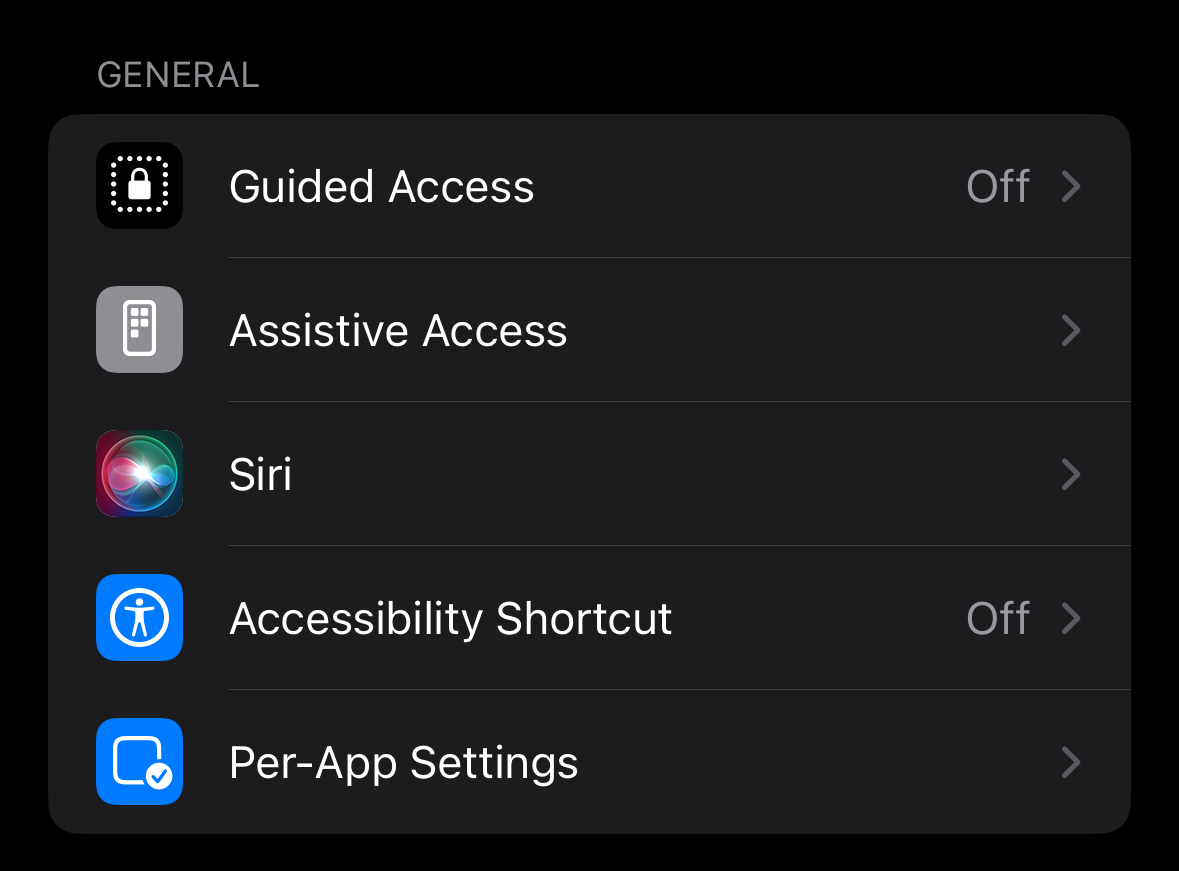This screenshot has width=1179, height=871.
Task: Select the Per-App Settings checkmark icon
Action: click(139, 761)
